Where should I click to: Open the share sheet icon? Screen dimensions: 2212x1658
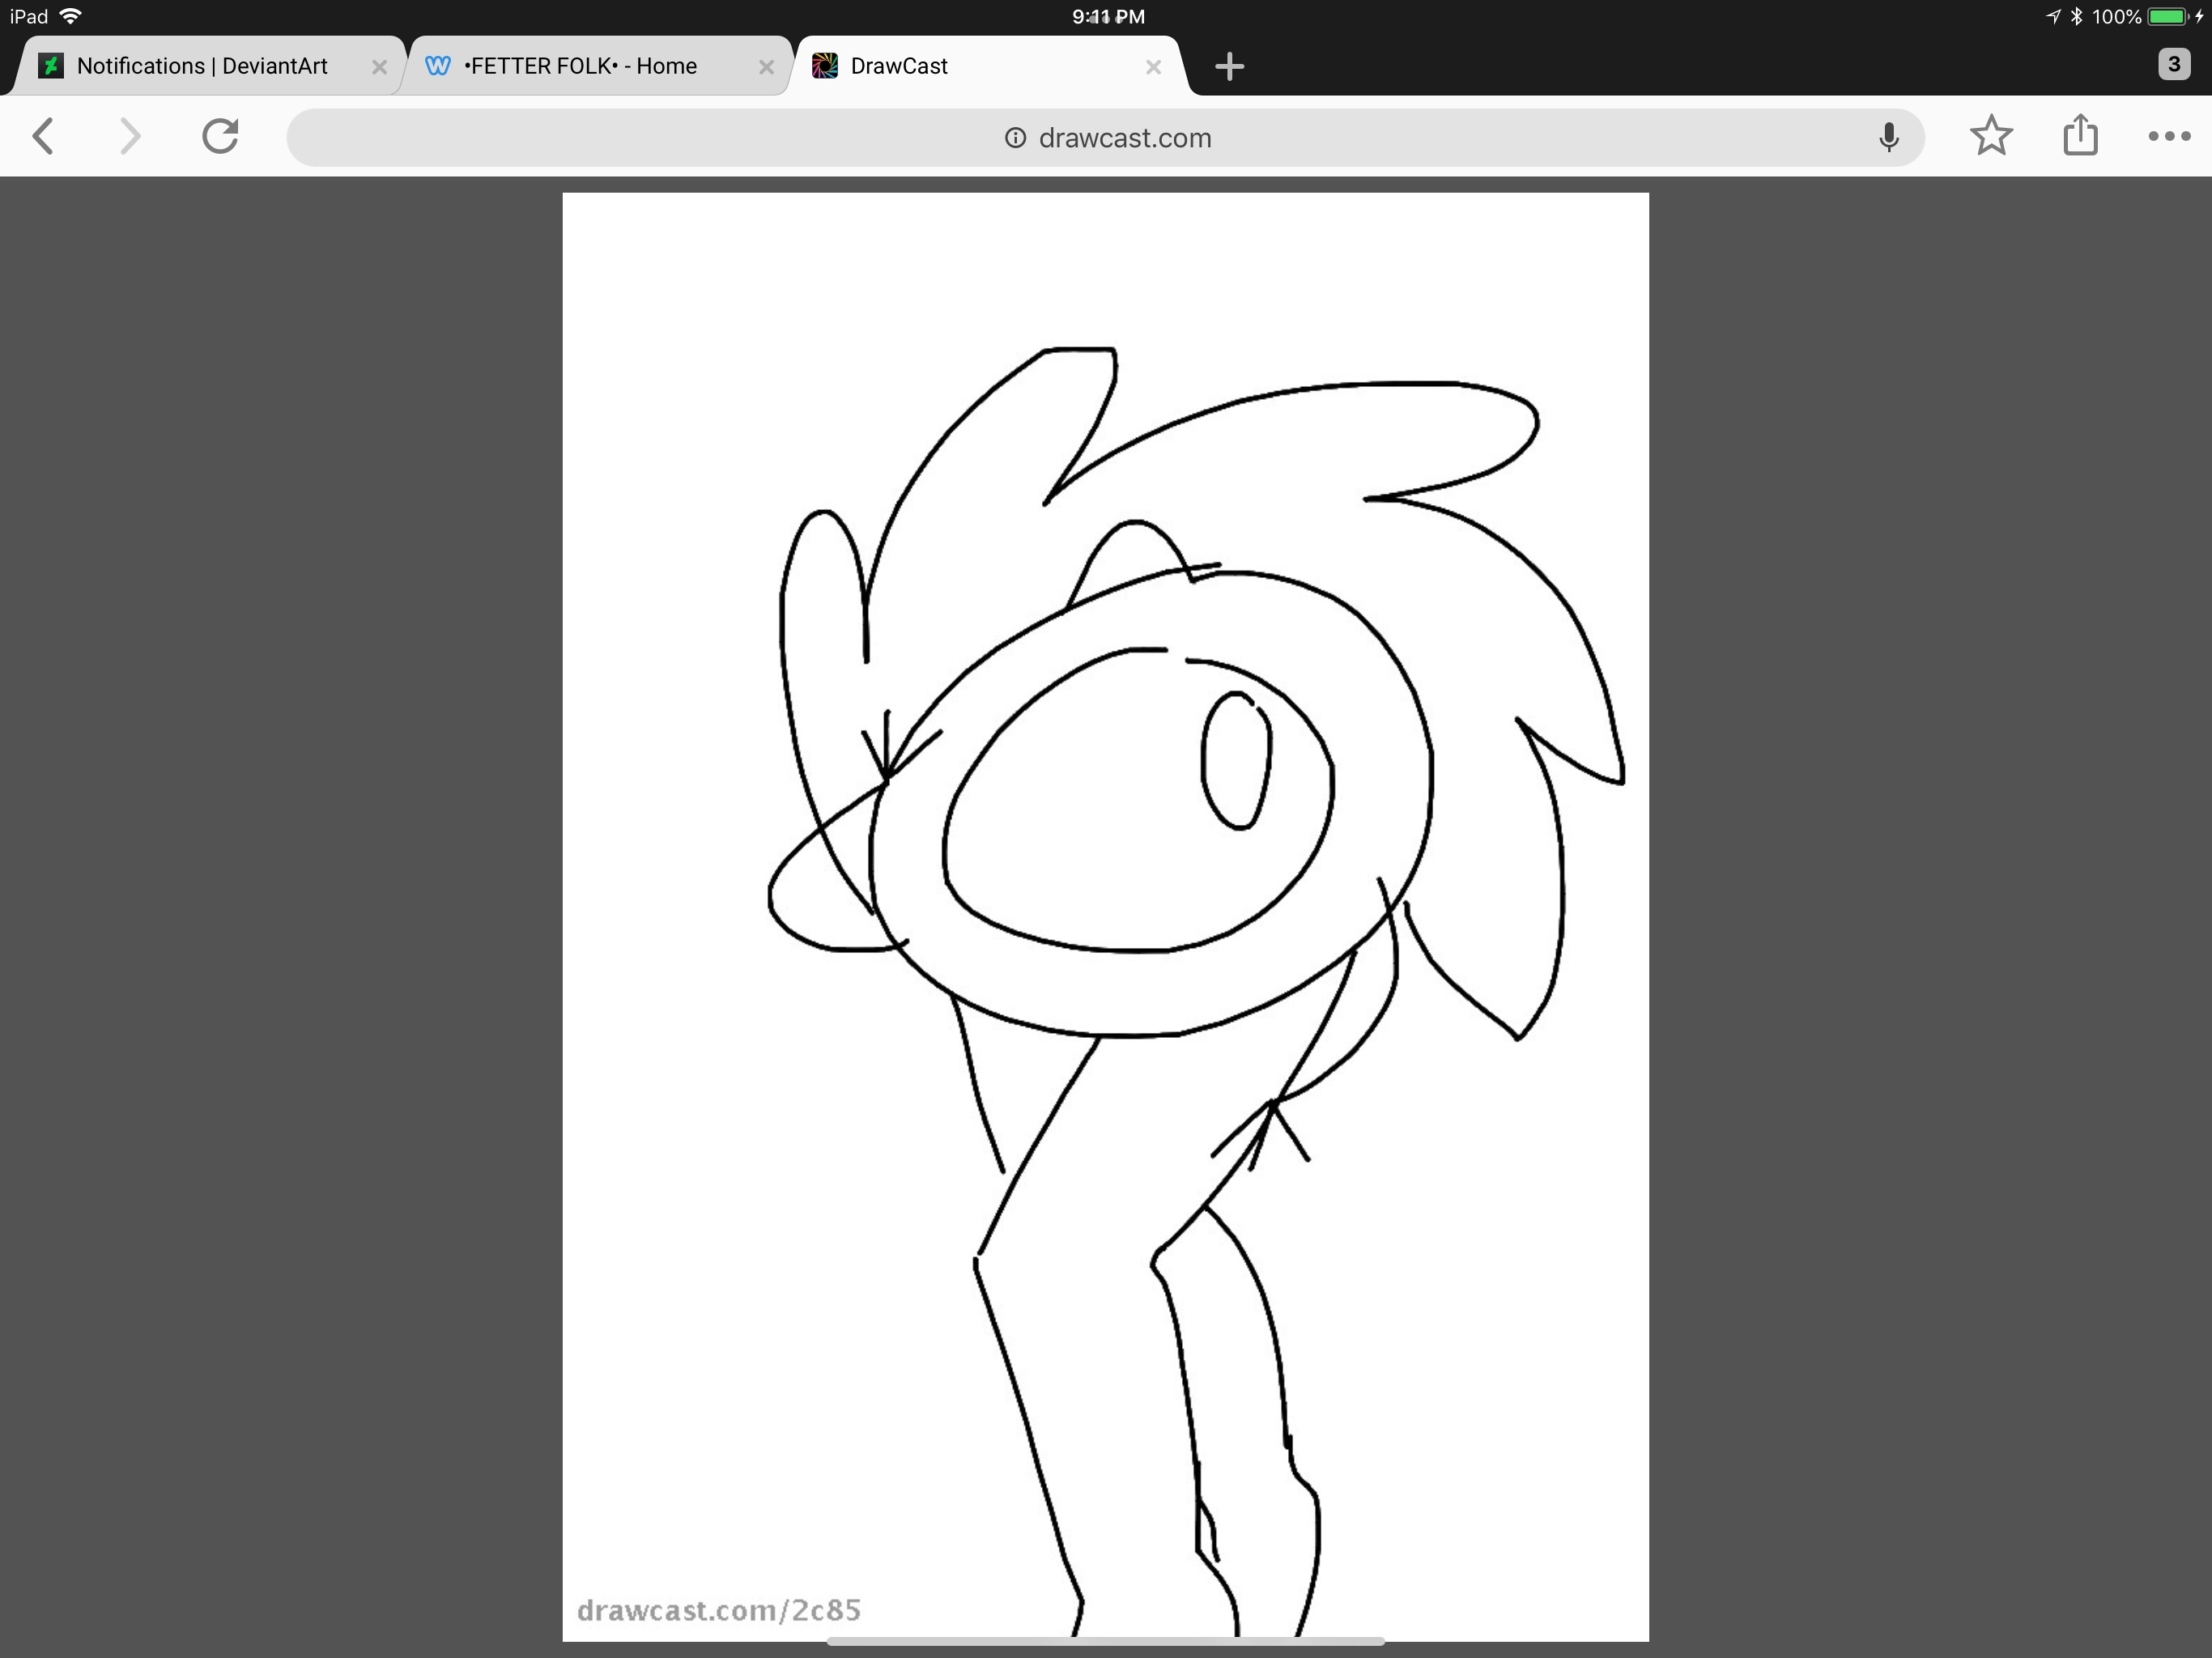(2080, 135)
